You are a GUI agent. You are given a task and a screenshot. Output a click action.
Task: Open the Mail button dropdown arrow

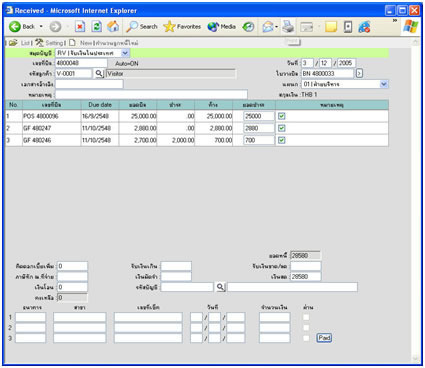point(276,27)
